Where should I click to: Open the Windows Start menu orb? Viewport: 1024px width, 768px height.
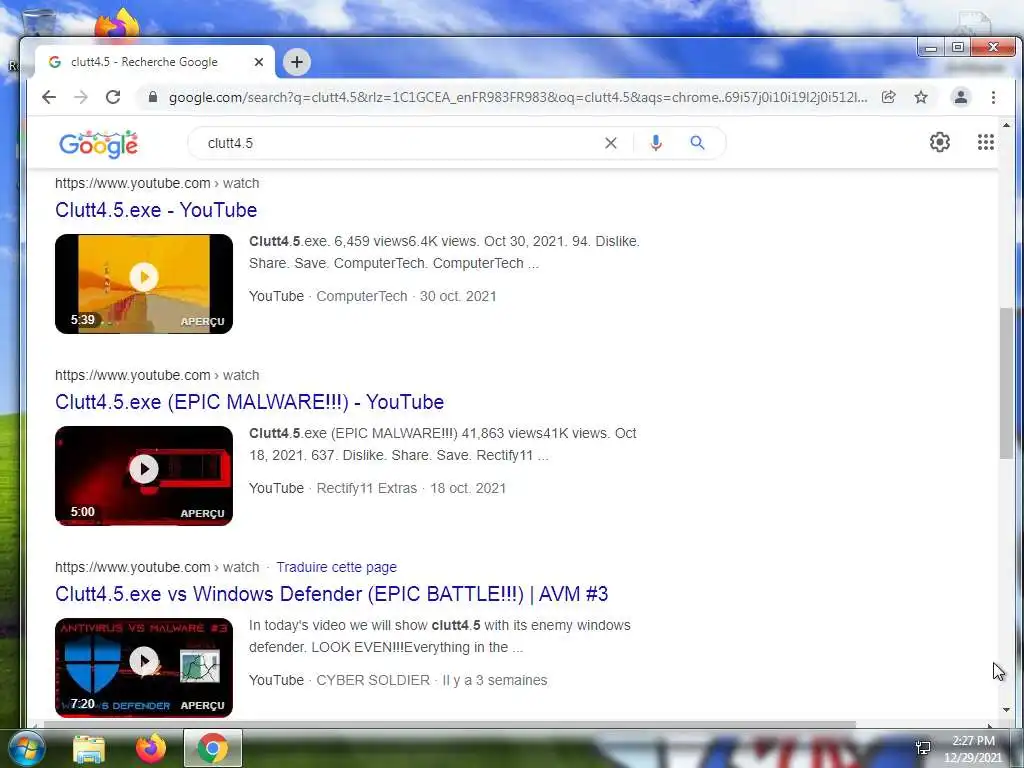click(25, 748)
